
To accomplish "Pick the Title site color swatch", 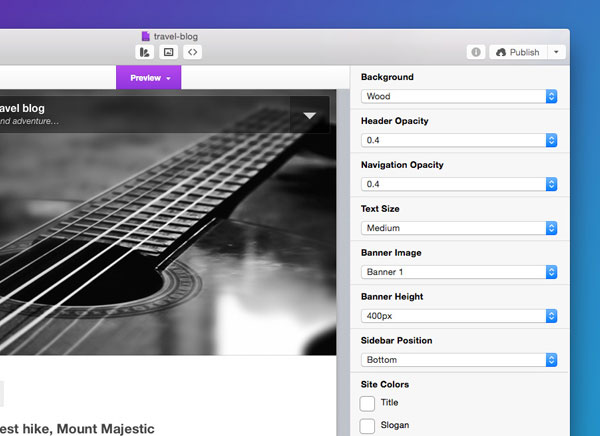I will [x=367, y=403].
